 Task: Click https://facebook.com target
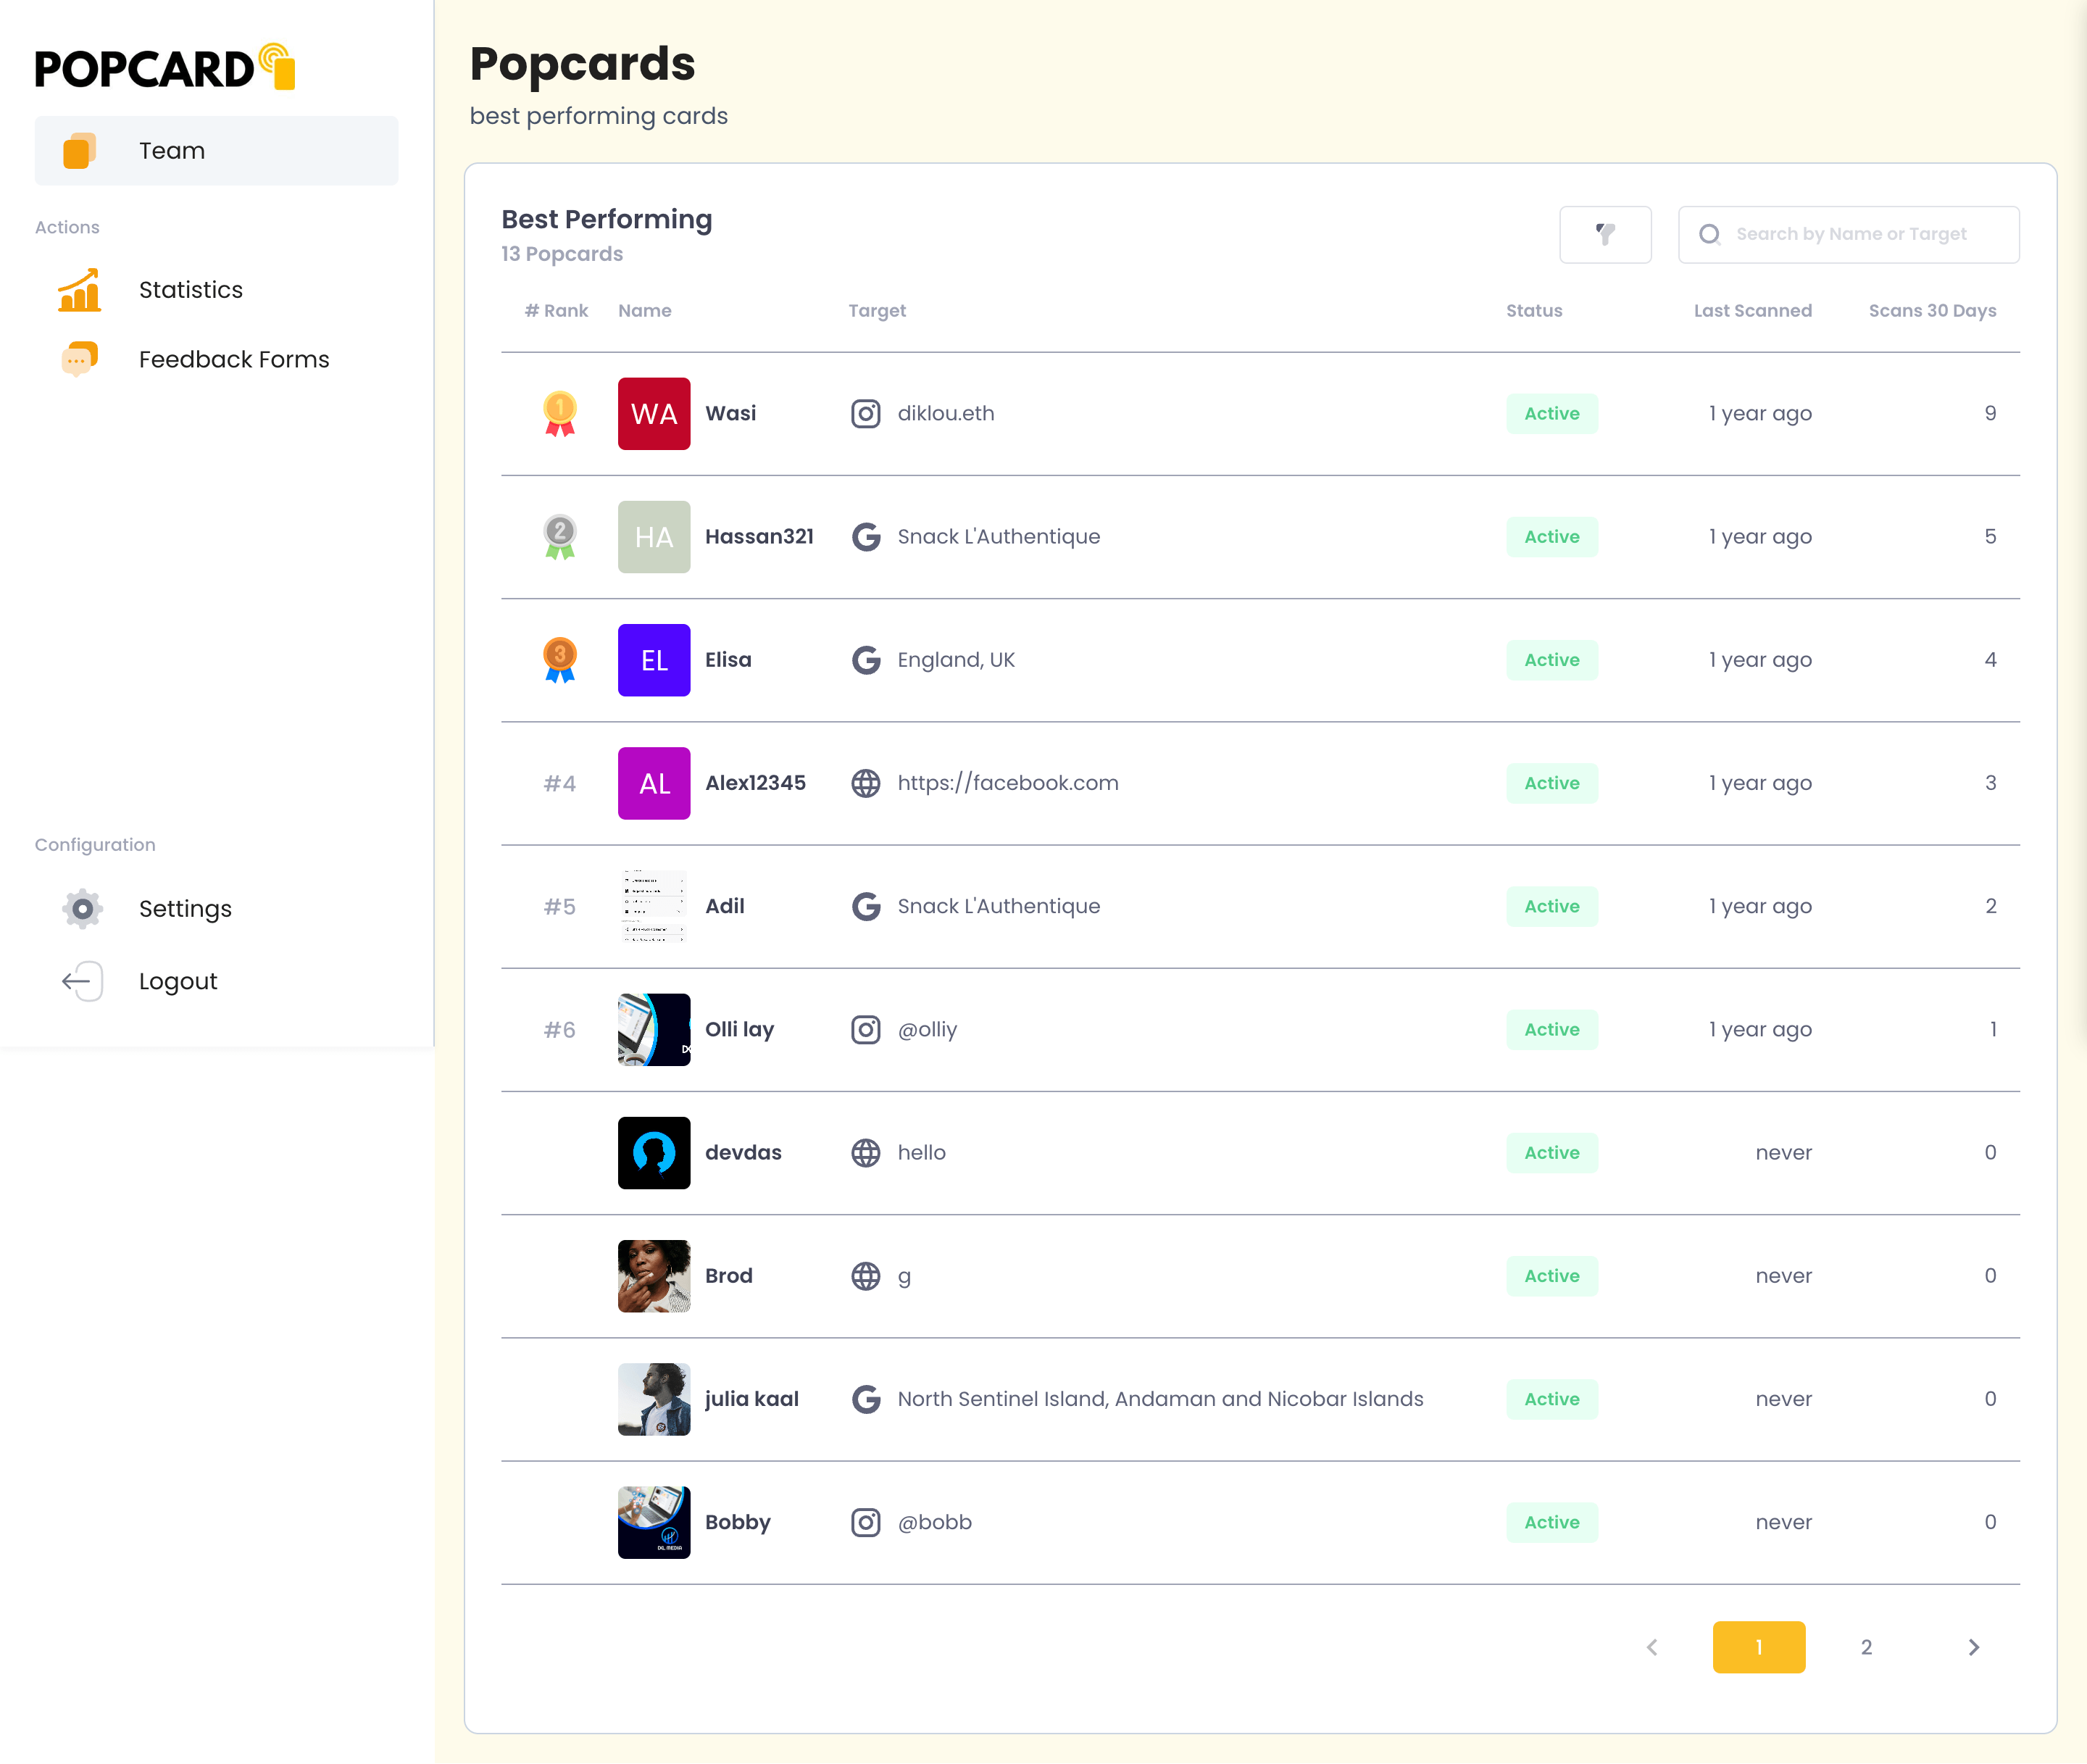click(x=1007, y=783)
